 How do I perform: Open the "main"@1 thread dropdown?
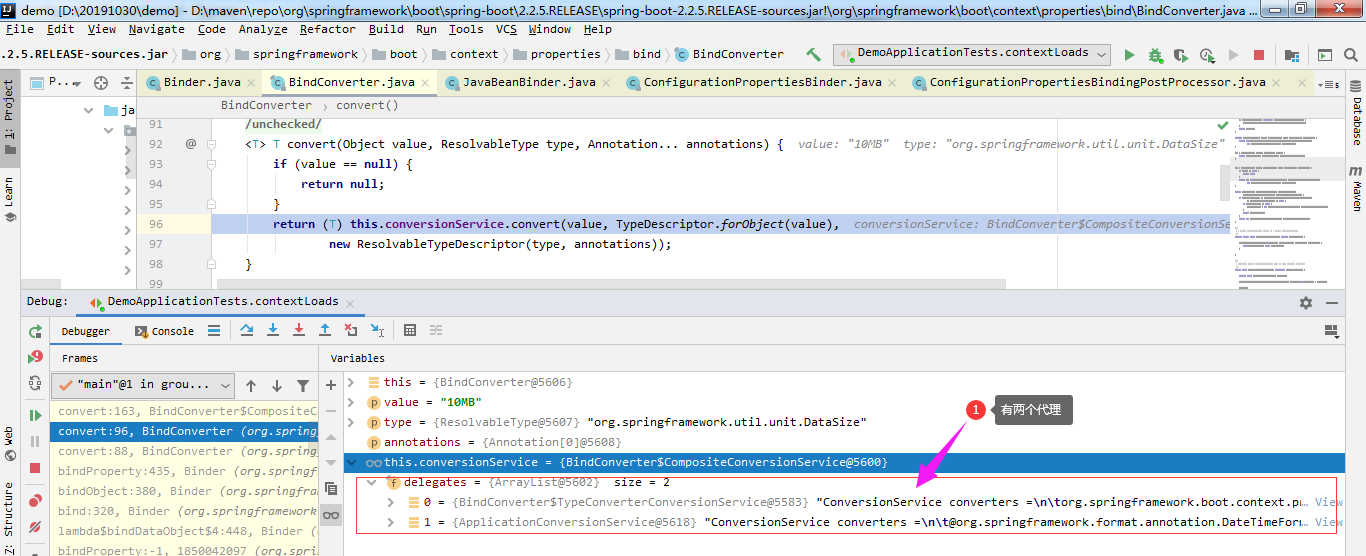pyautogui.click(x=143, y=385)
